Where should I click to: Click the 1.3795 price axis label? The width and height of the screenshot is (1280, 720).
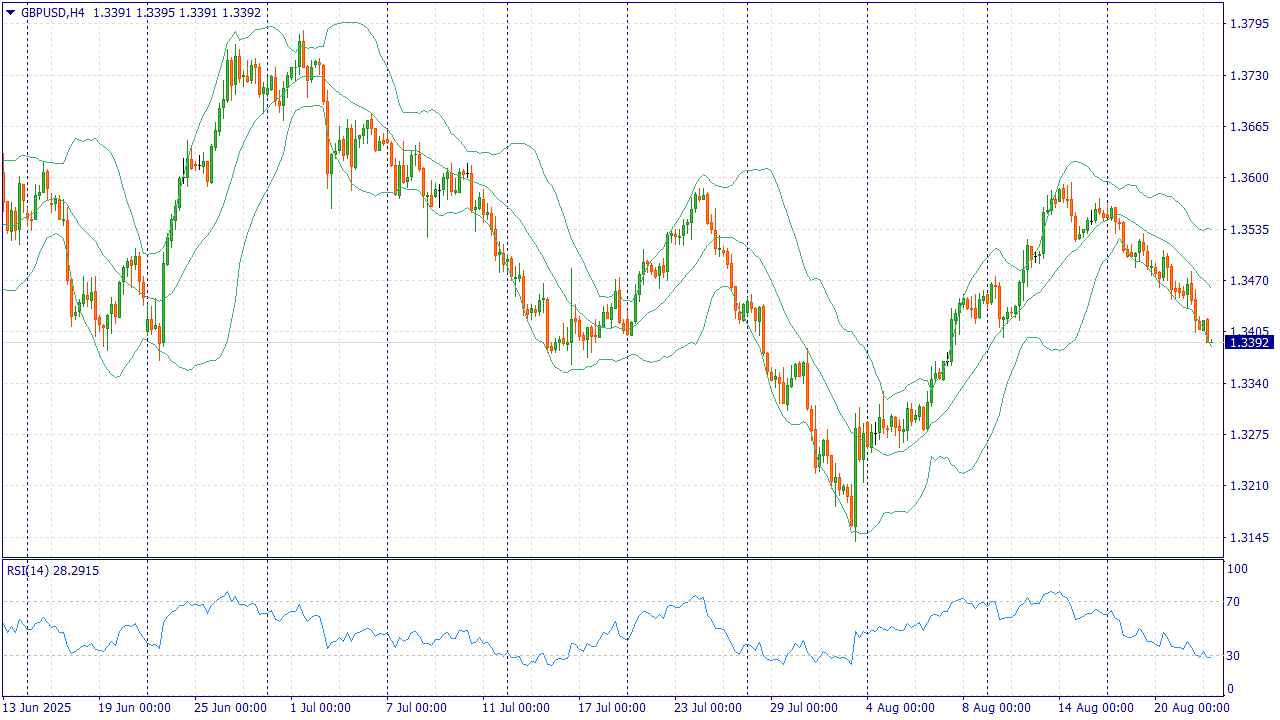pyautogui.click(x=1249, y=23)
